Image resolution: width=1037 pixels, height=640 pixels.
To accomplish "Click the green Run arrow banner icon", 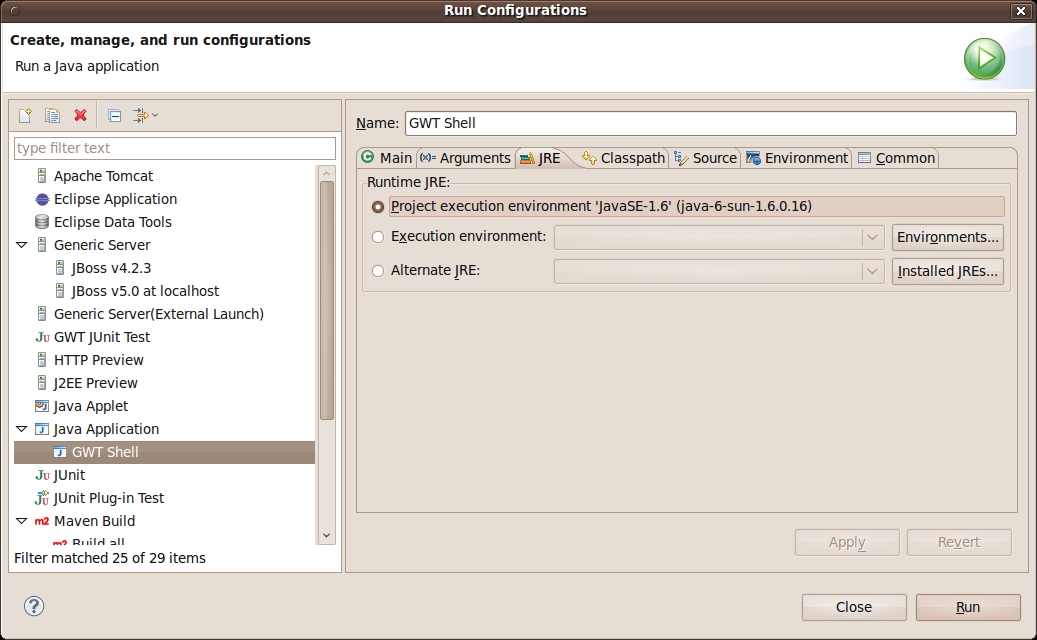I will [x=984, y=59].
